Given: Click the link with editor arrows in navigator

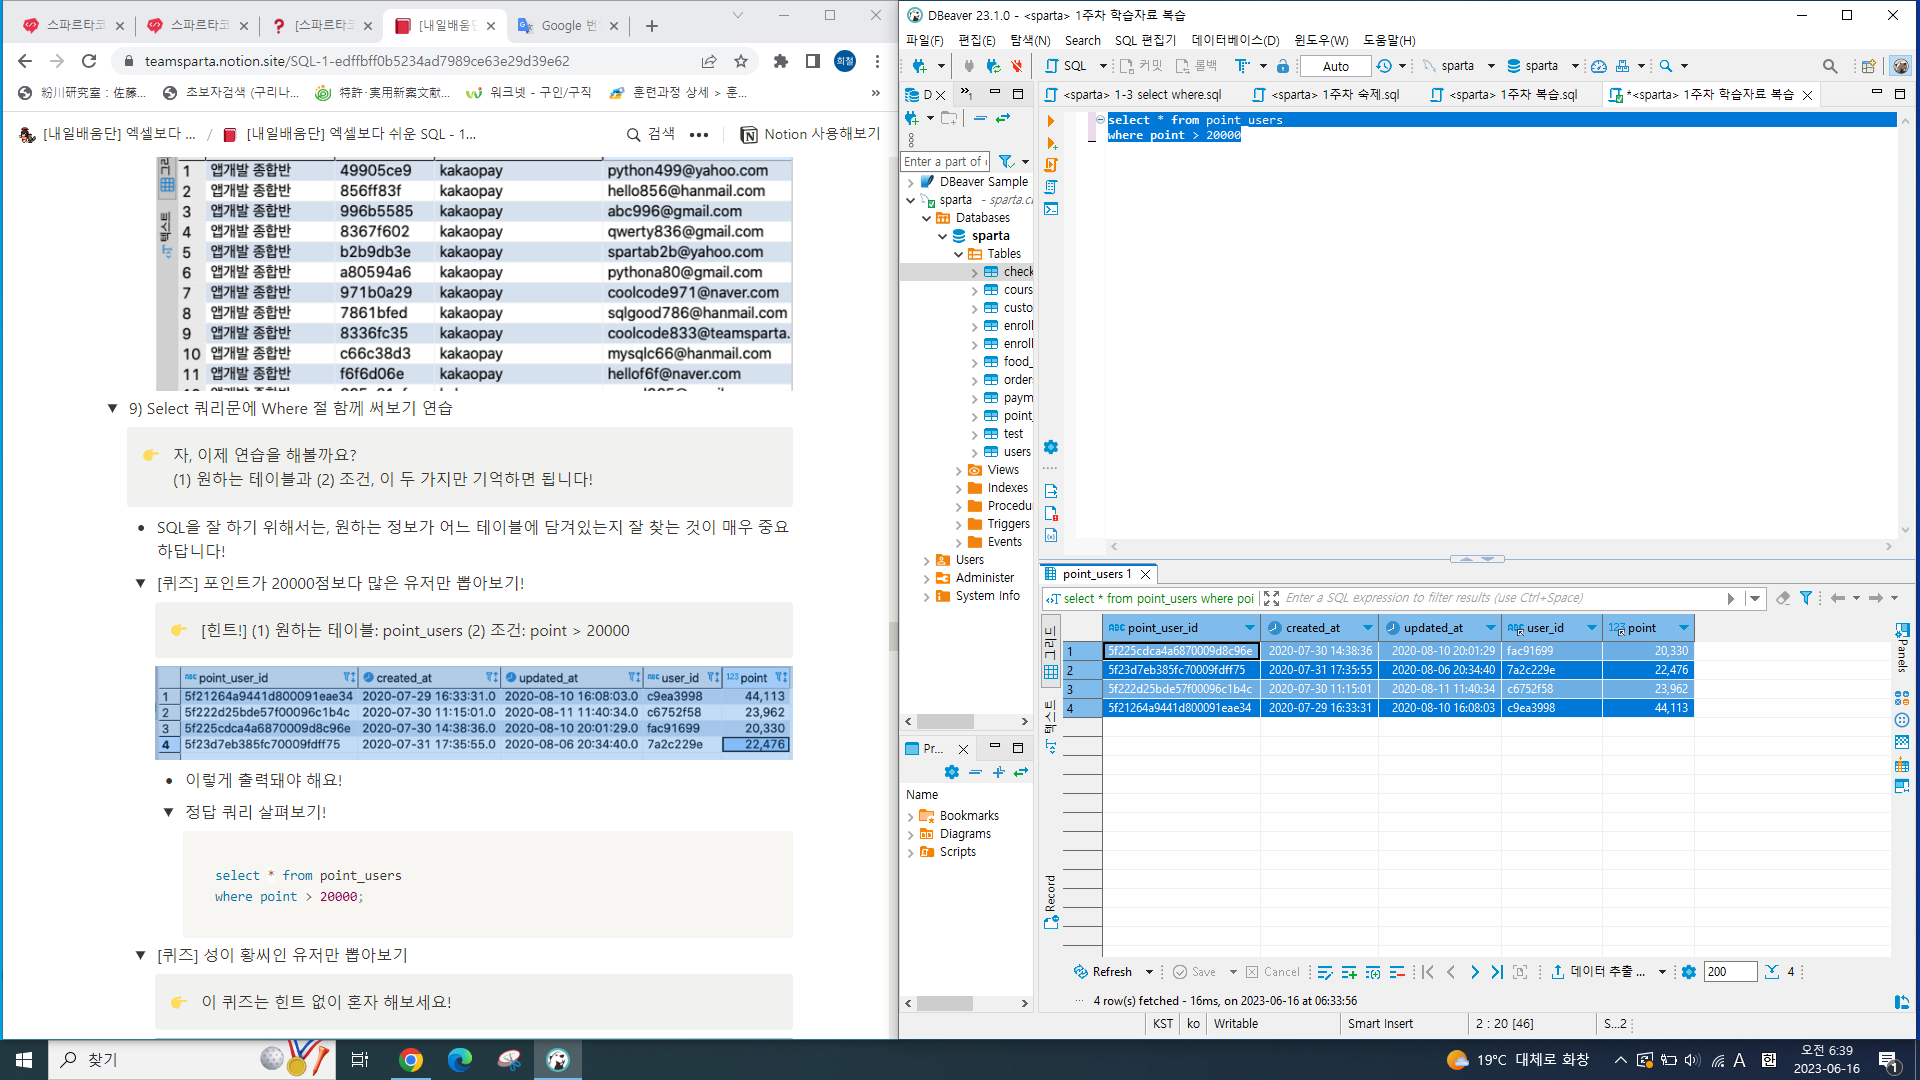Looking at the screenshot, I should tap(1003, 118).
